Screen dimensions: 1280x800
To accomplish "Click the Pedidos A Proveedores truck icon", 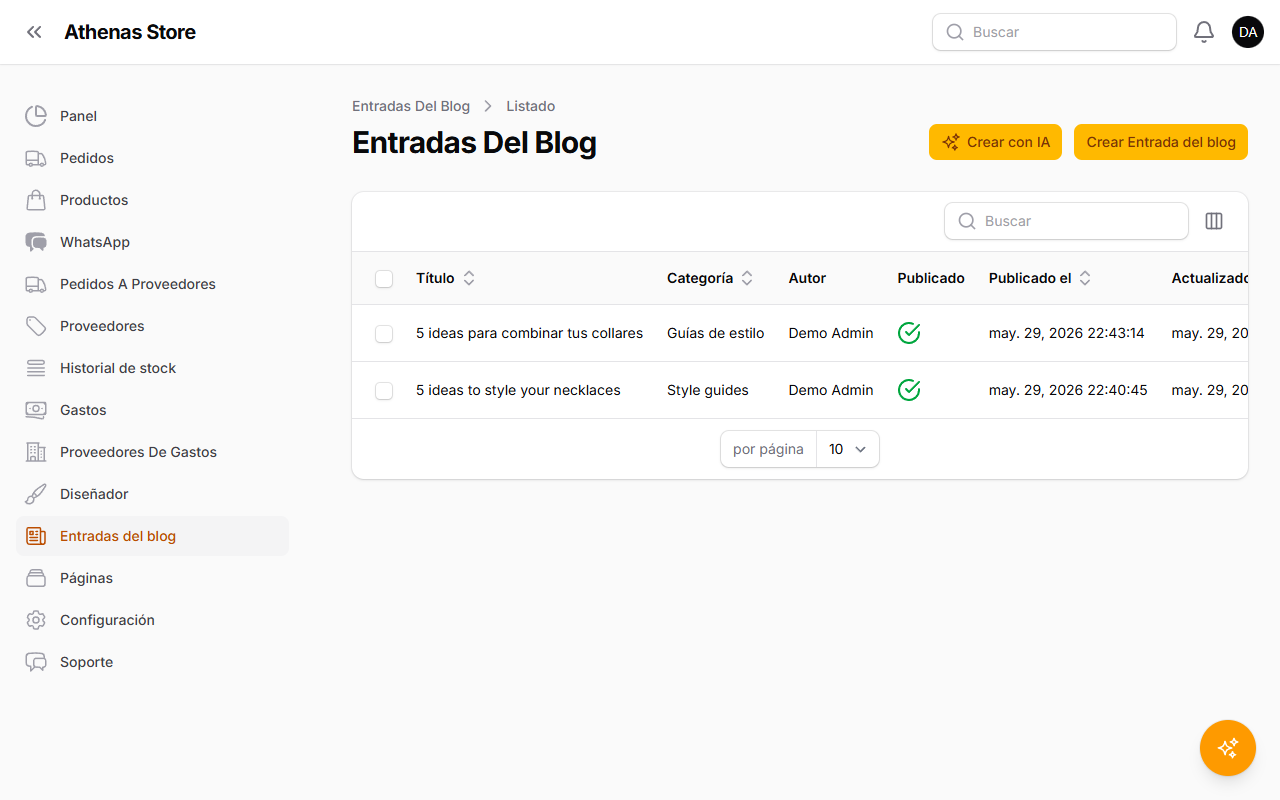I will point(36,284).
